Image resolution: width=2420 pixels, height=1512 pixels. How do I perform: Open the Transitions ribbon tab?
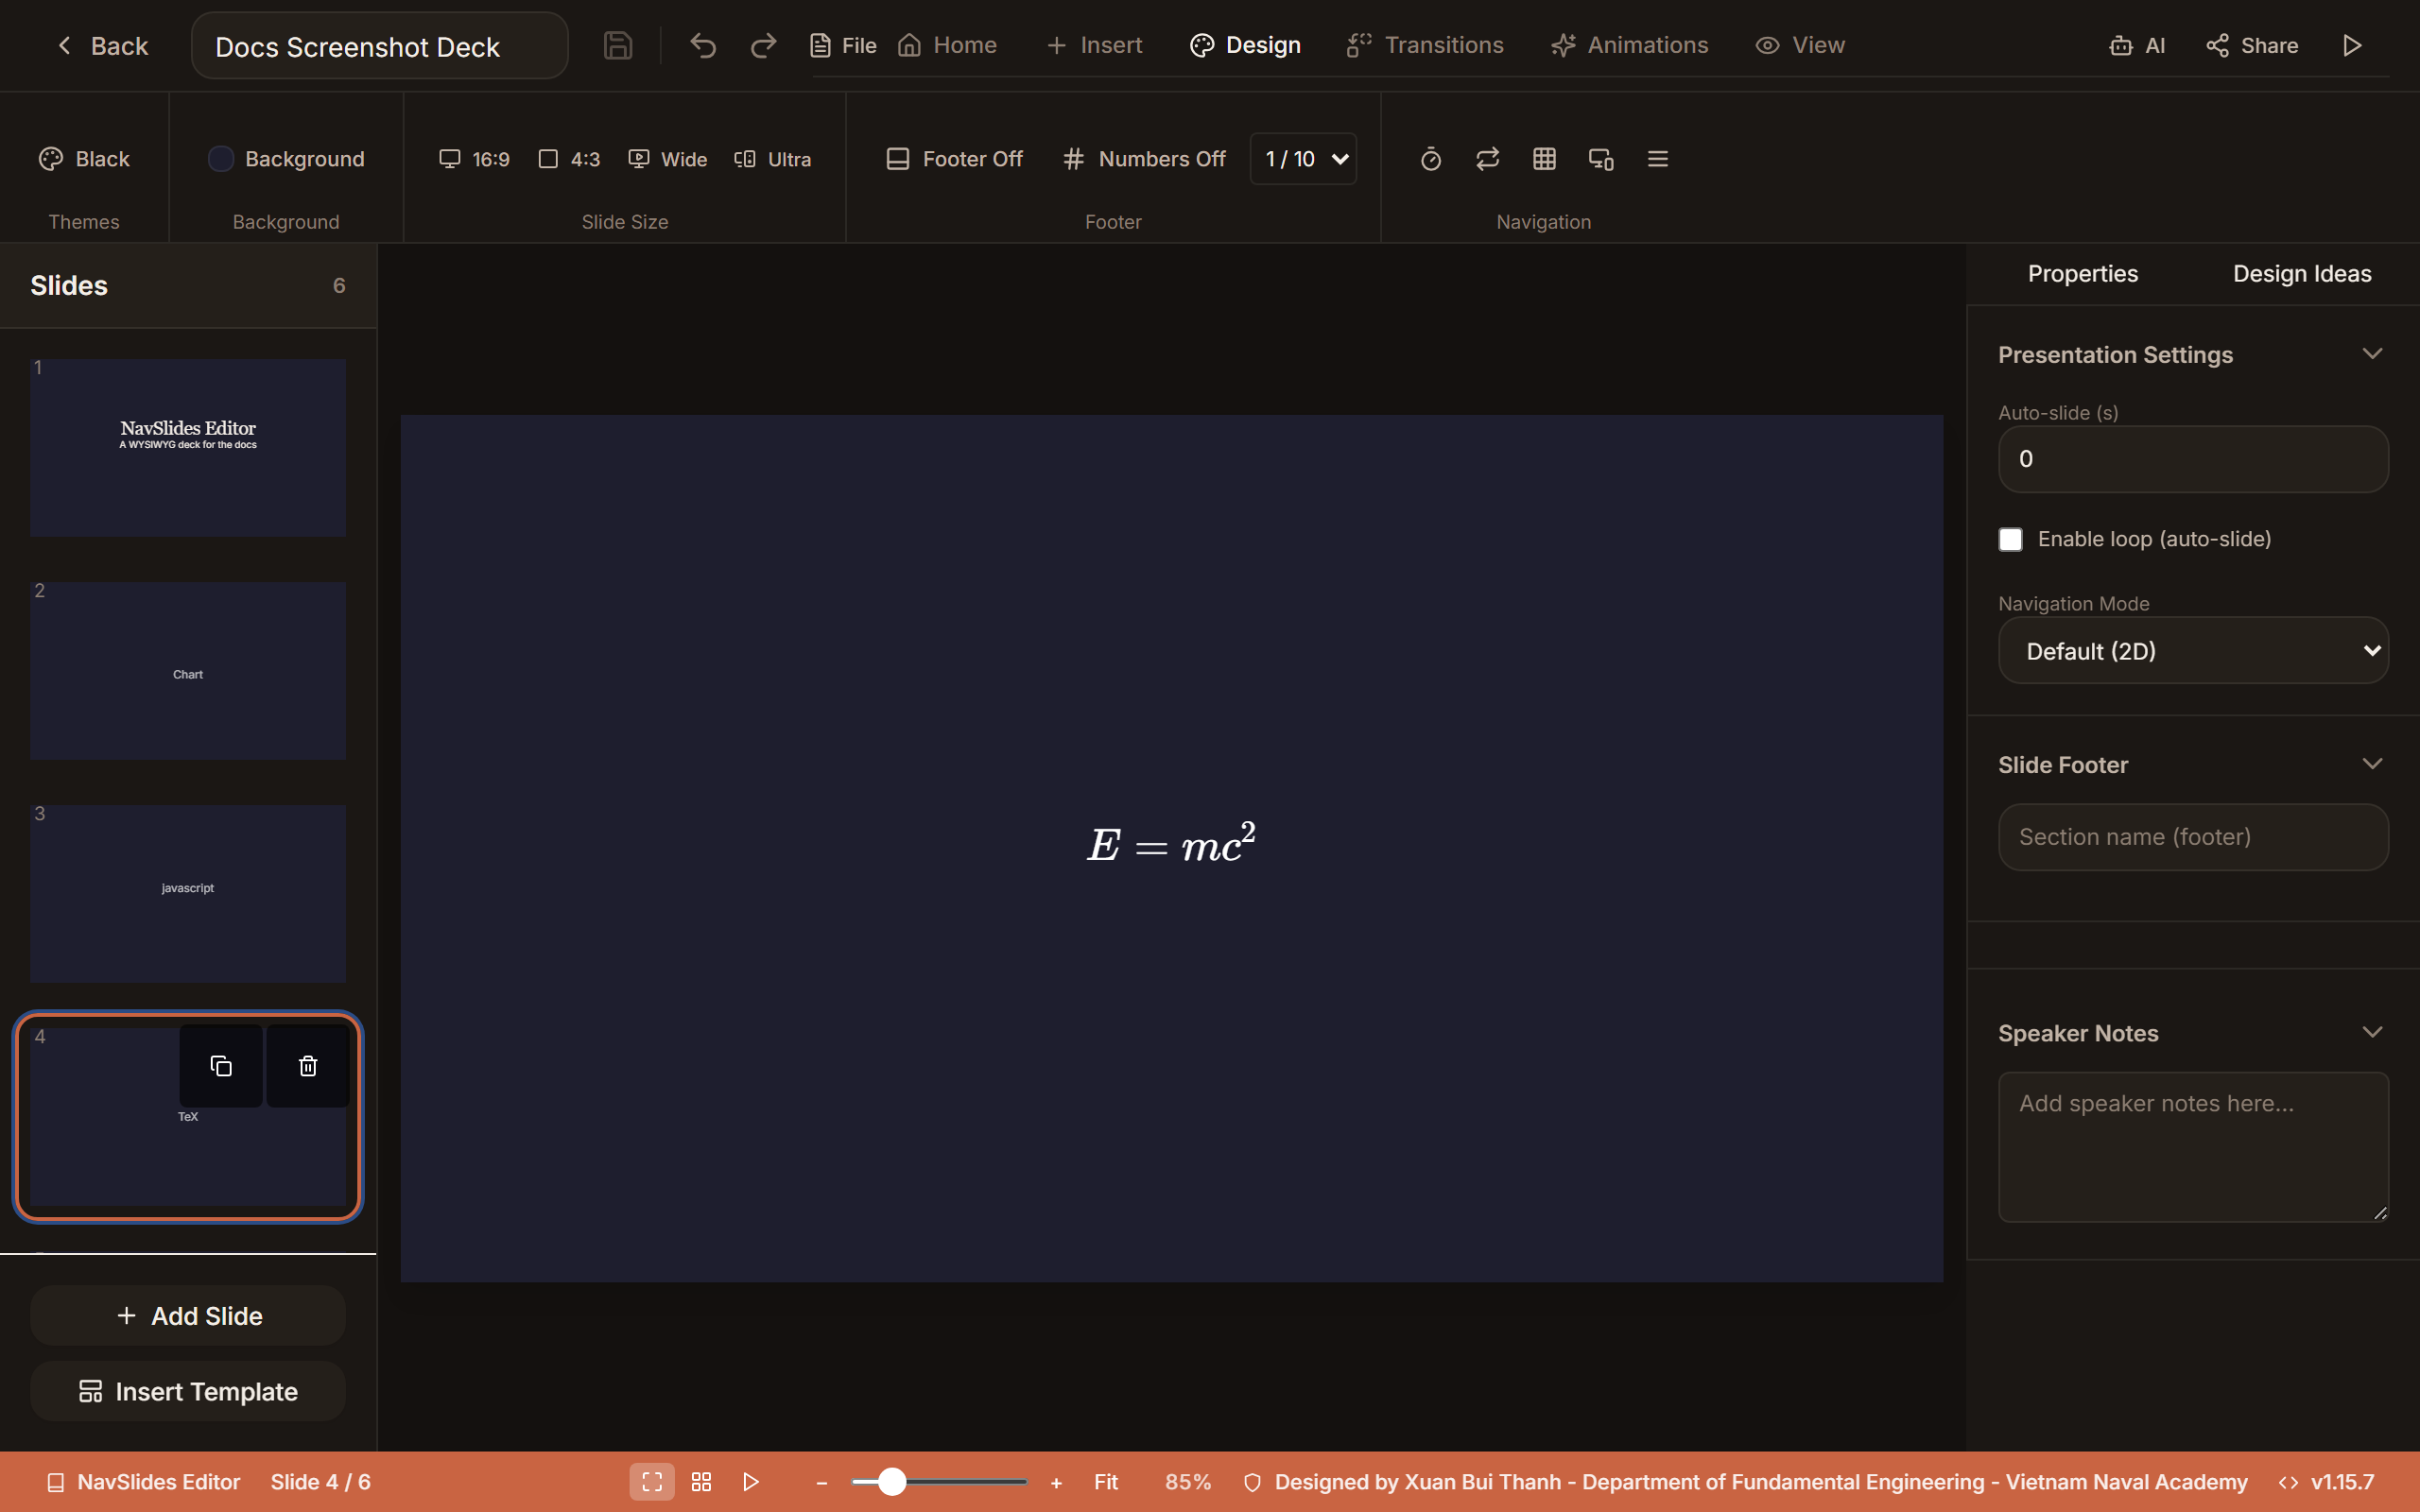tap(1425, 46)
